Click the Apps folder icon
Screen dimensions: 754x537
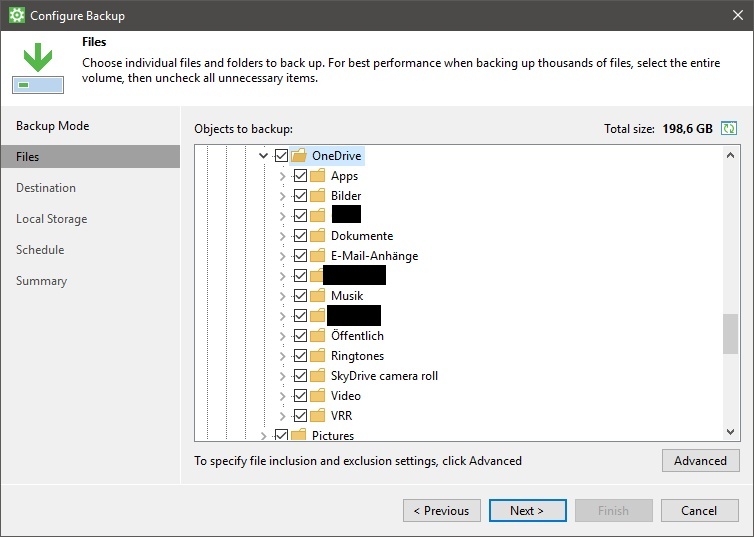point(317,175)
